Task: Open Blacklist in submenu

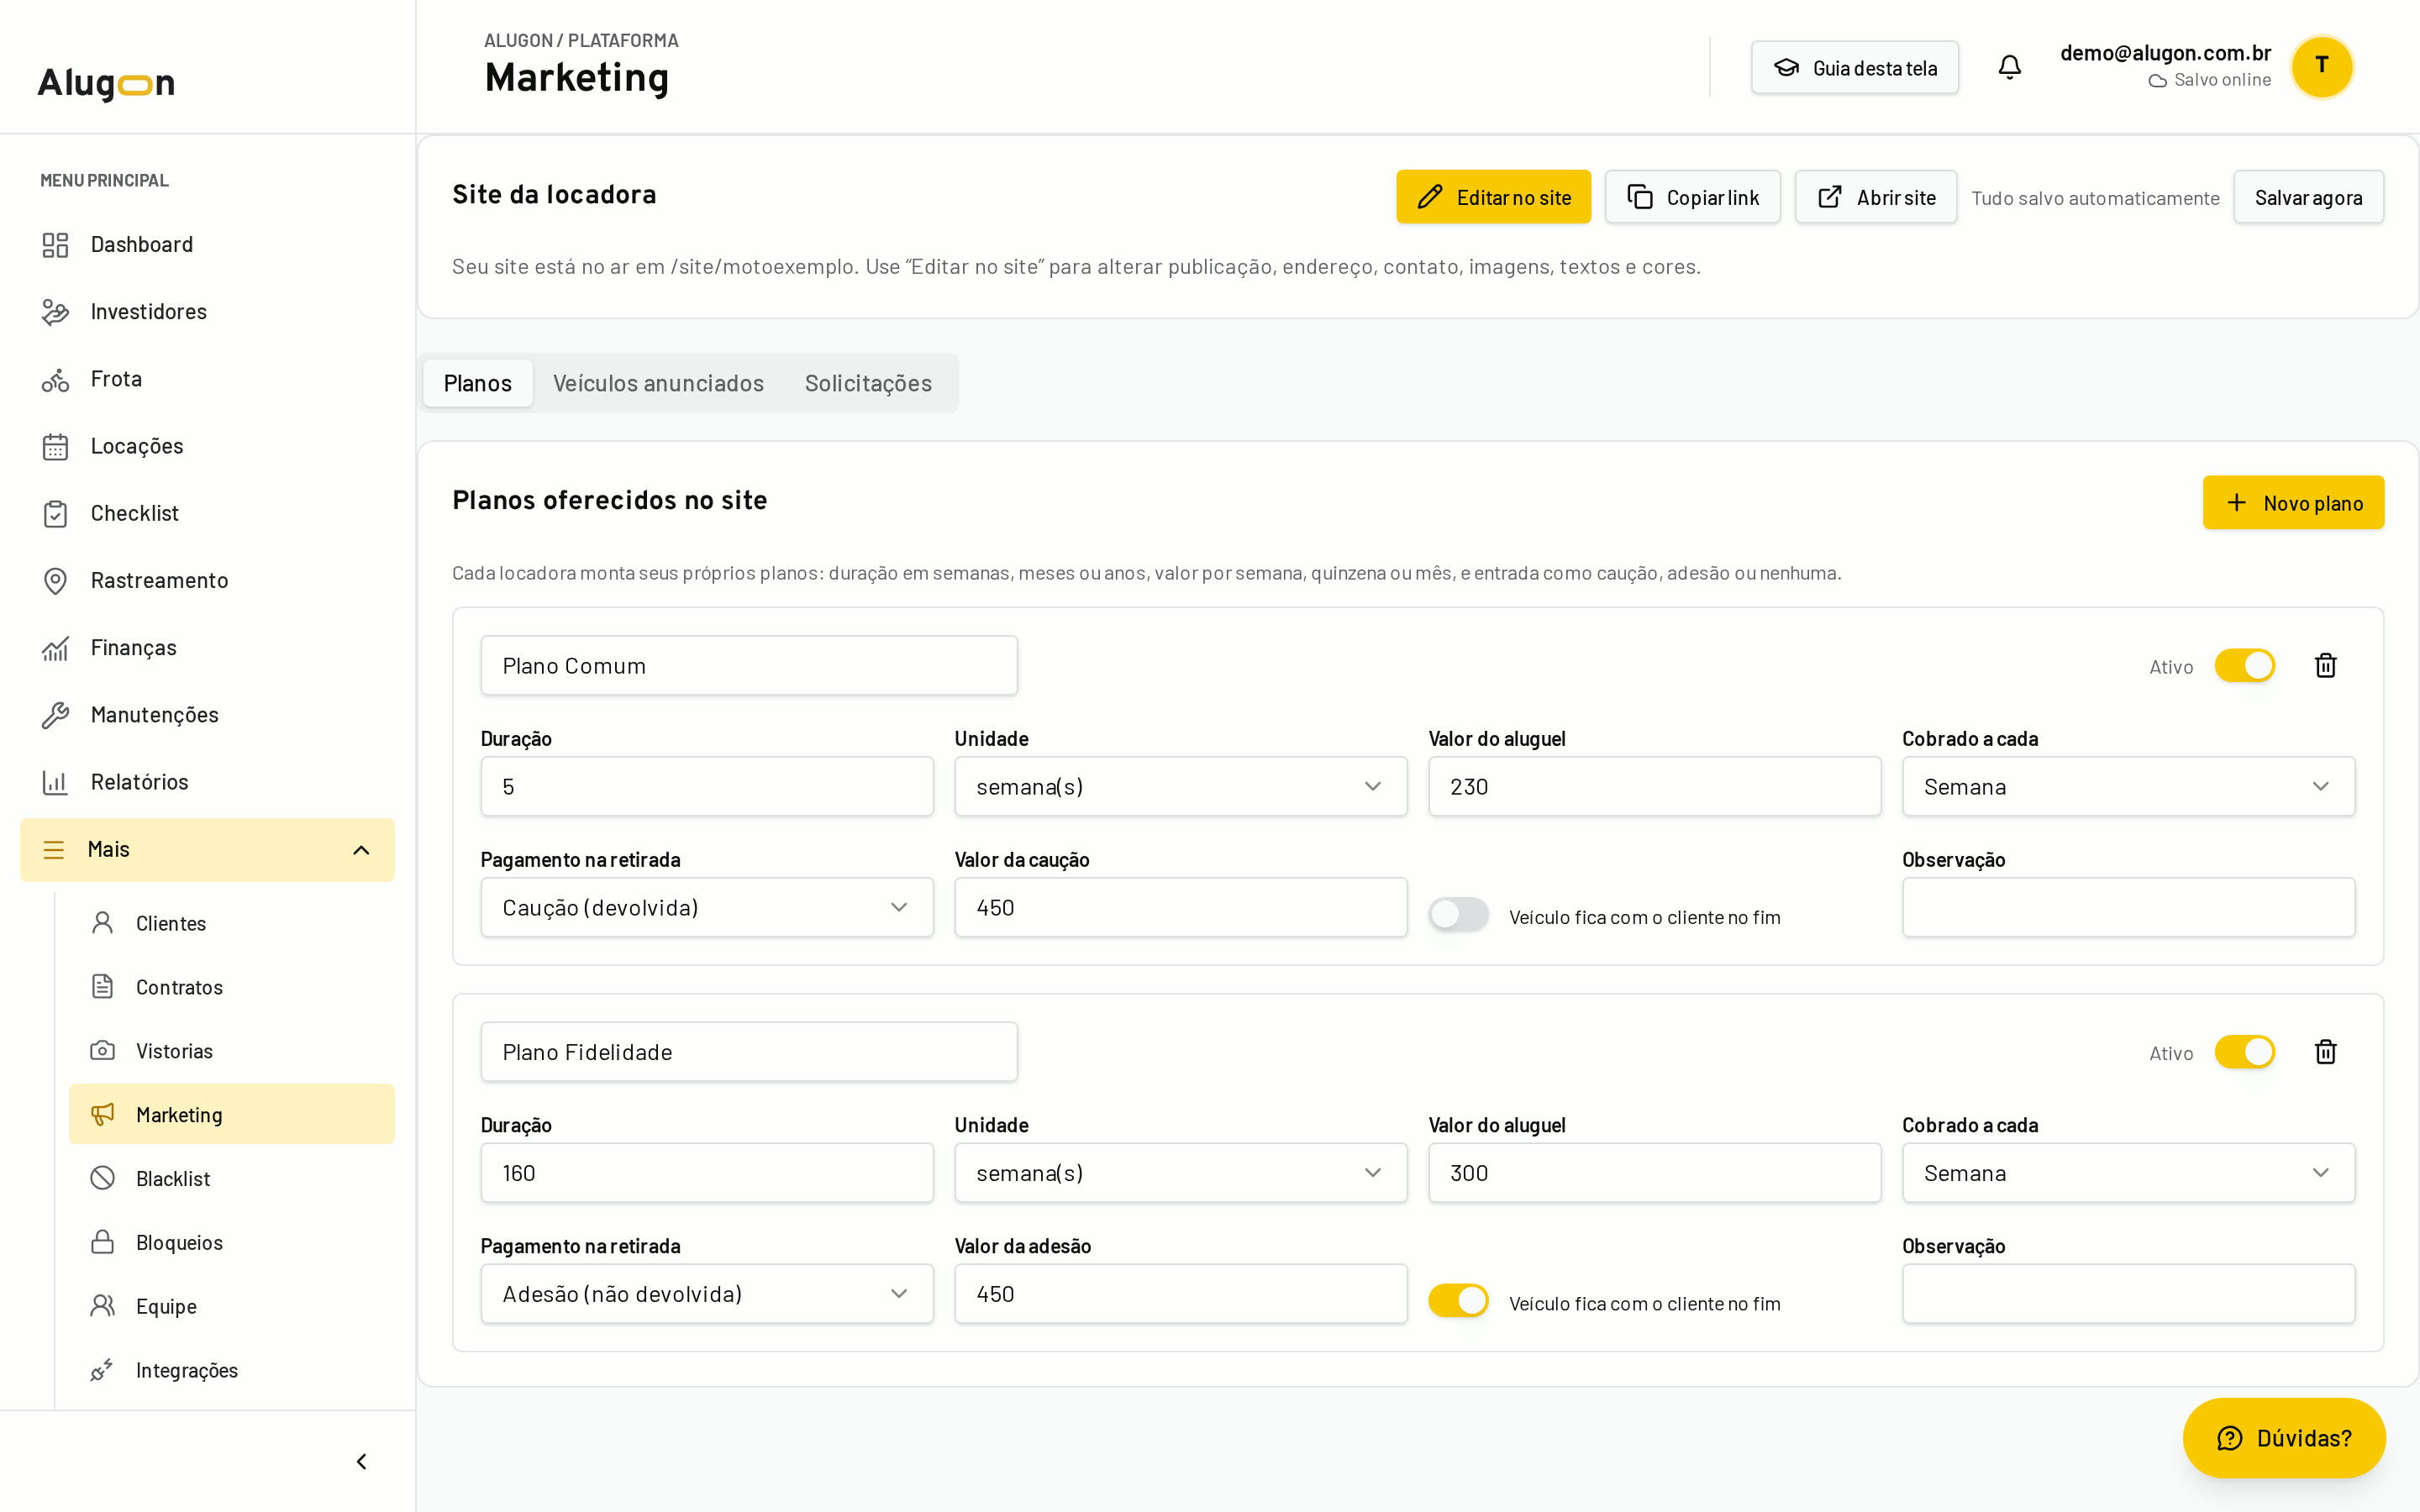Action: pos(231,1178)
